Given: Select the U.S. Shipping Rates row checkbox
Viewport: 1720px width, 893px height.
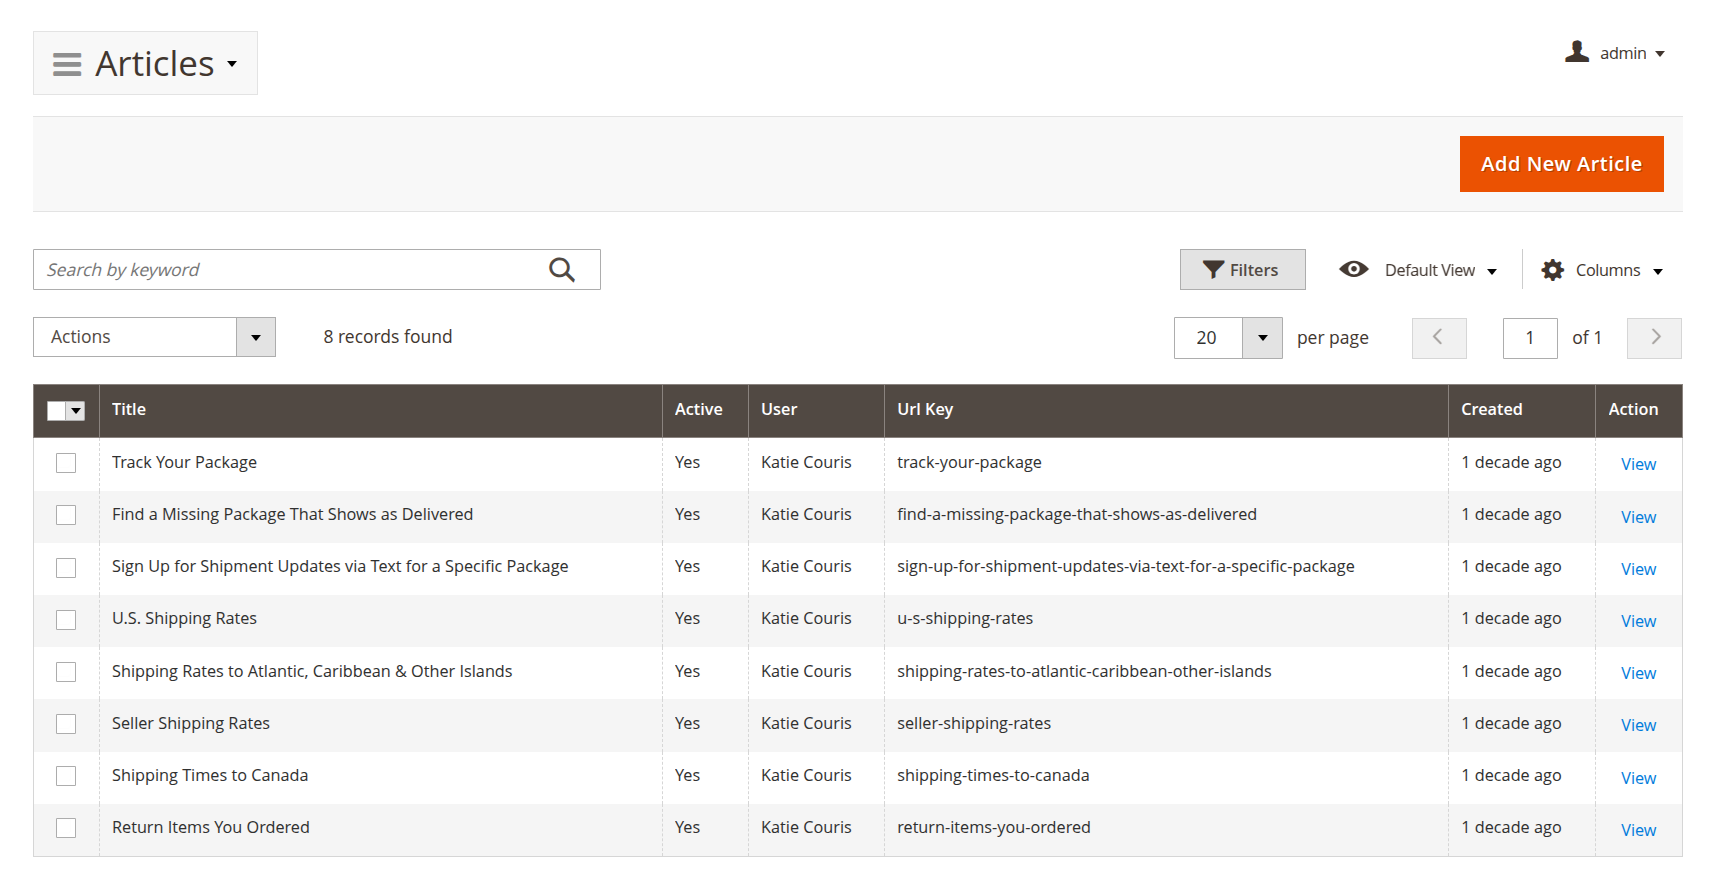Looking at the screenshot, I should pyautogui.click(x=66, y=620).
